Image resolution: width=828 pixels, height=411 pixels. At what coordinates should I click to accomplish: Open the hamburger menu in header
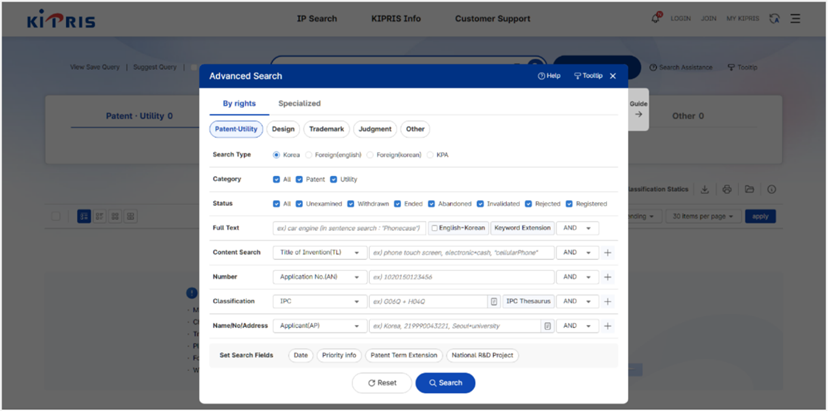point(796,18)
